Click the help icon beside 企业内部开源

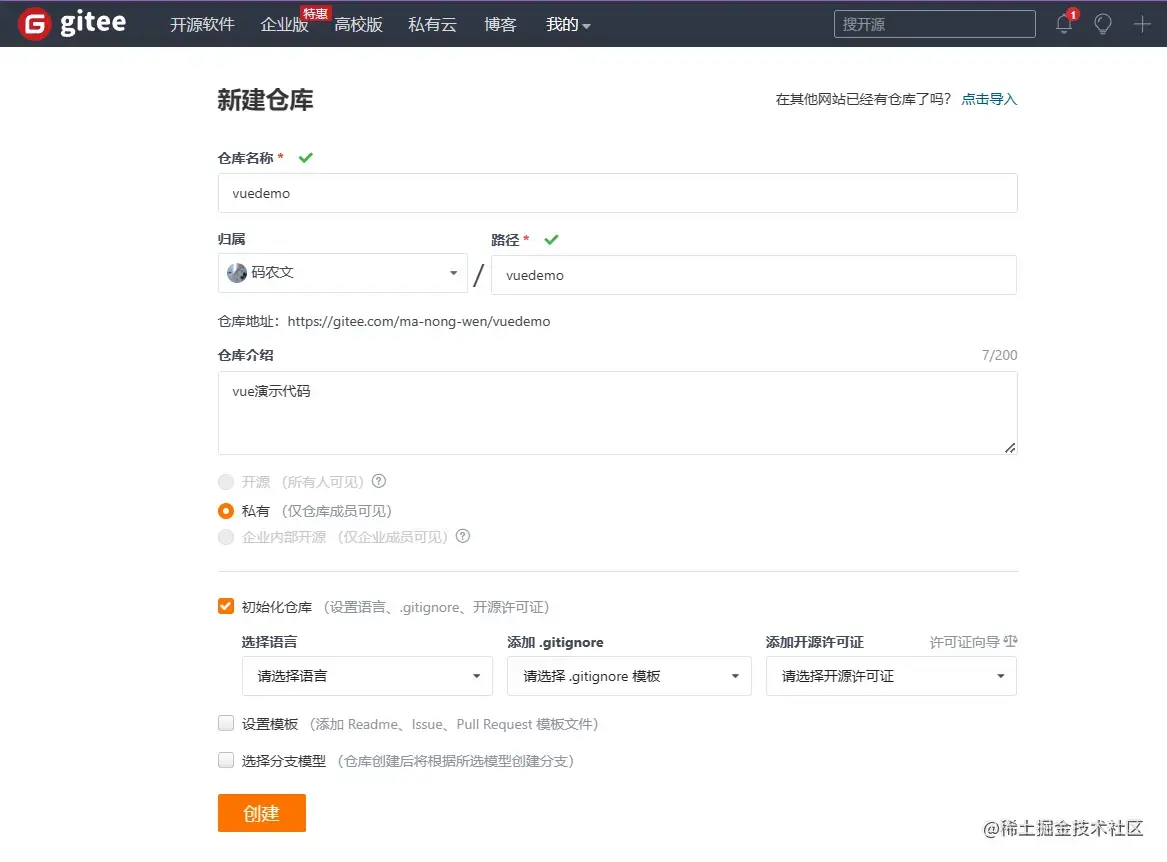click(462, 537)
